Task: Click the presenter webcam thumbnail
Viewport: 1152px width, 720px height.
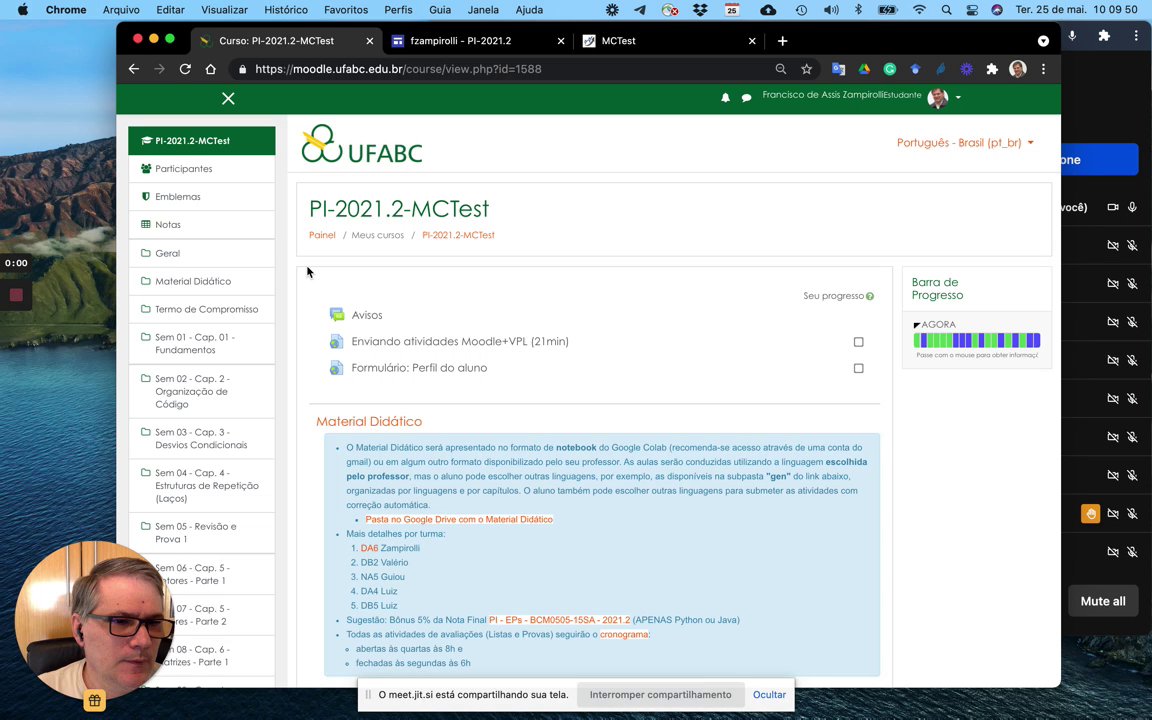Action: [x=95, y=622]
